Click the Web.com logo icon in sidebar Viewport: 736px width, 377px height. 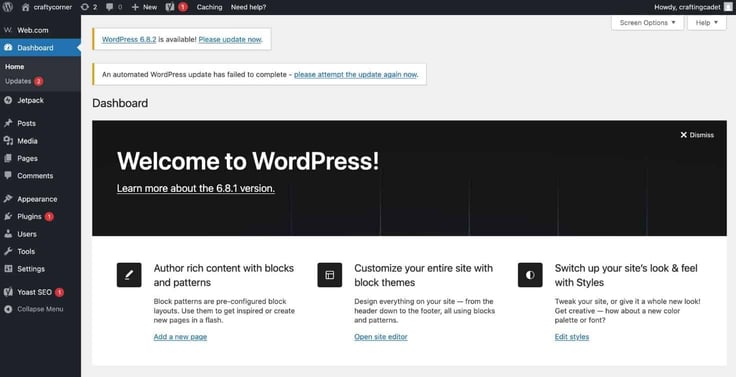[8, 30]
